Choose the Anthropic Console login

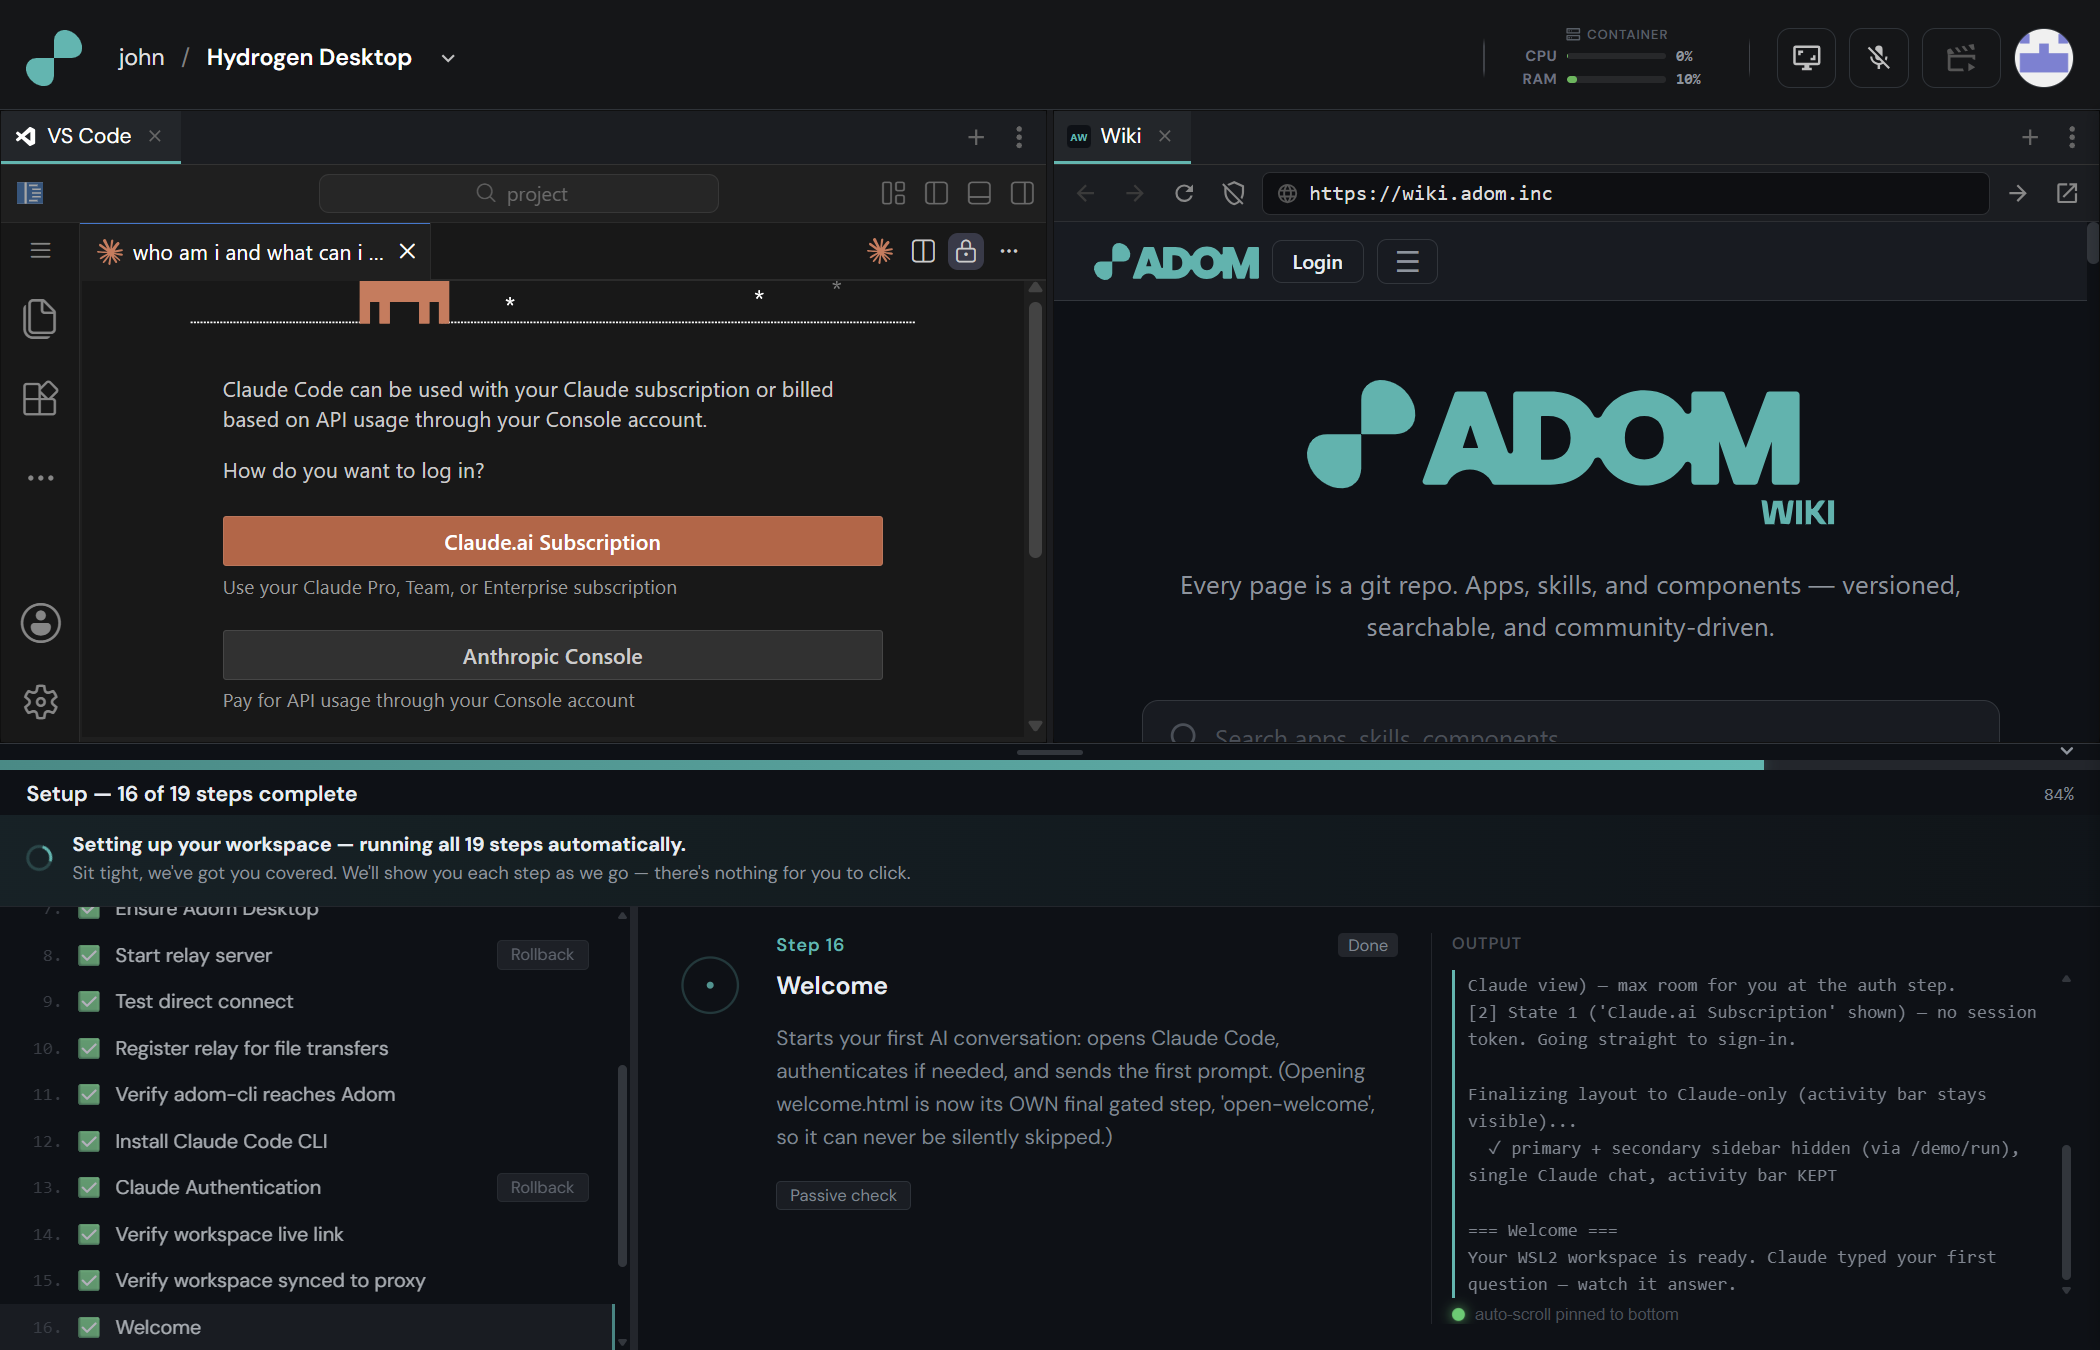[x=552, y=655]
